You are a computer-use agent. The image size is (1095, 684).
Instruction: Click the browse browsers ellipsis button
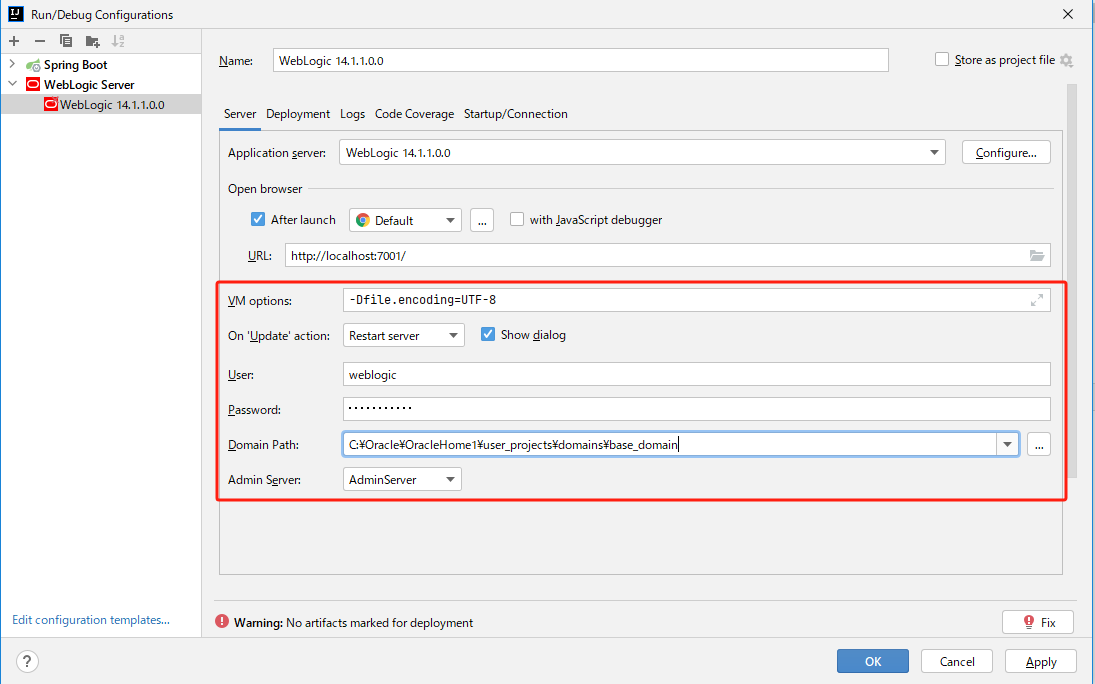[x=482, y=220]
